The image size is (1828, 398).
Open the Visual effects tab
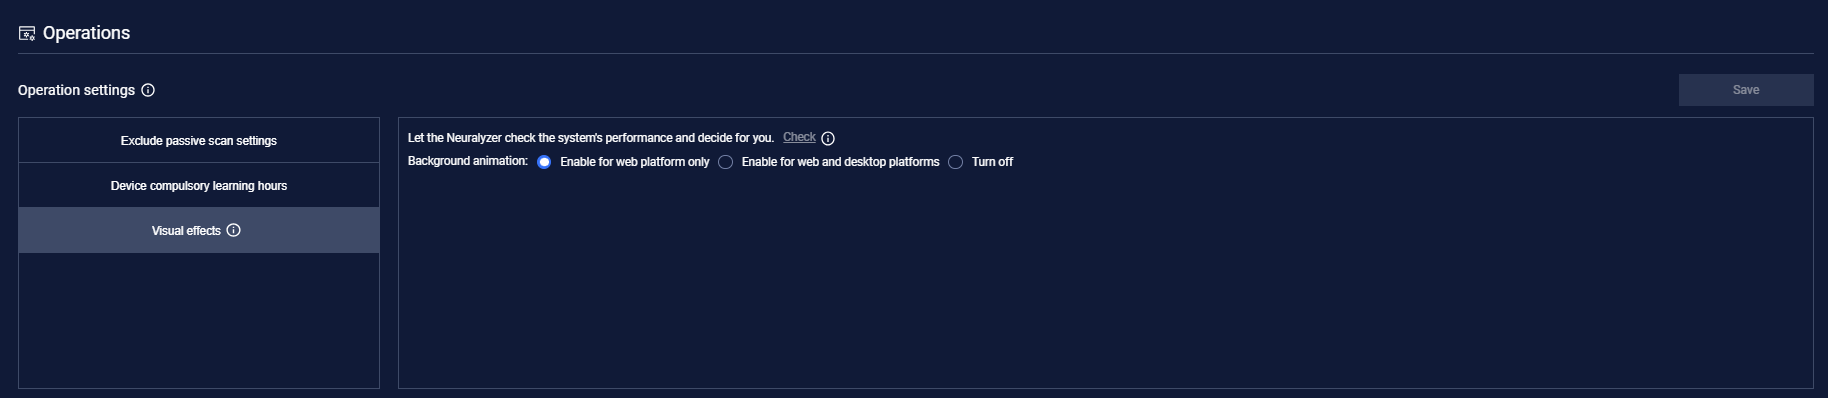[x=199, y=230]
